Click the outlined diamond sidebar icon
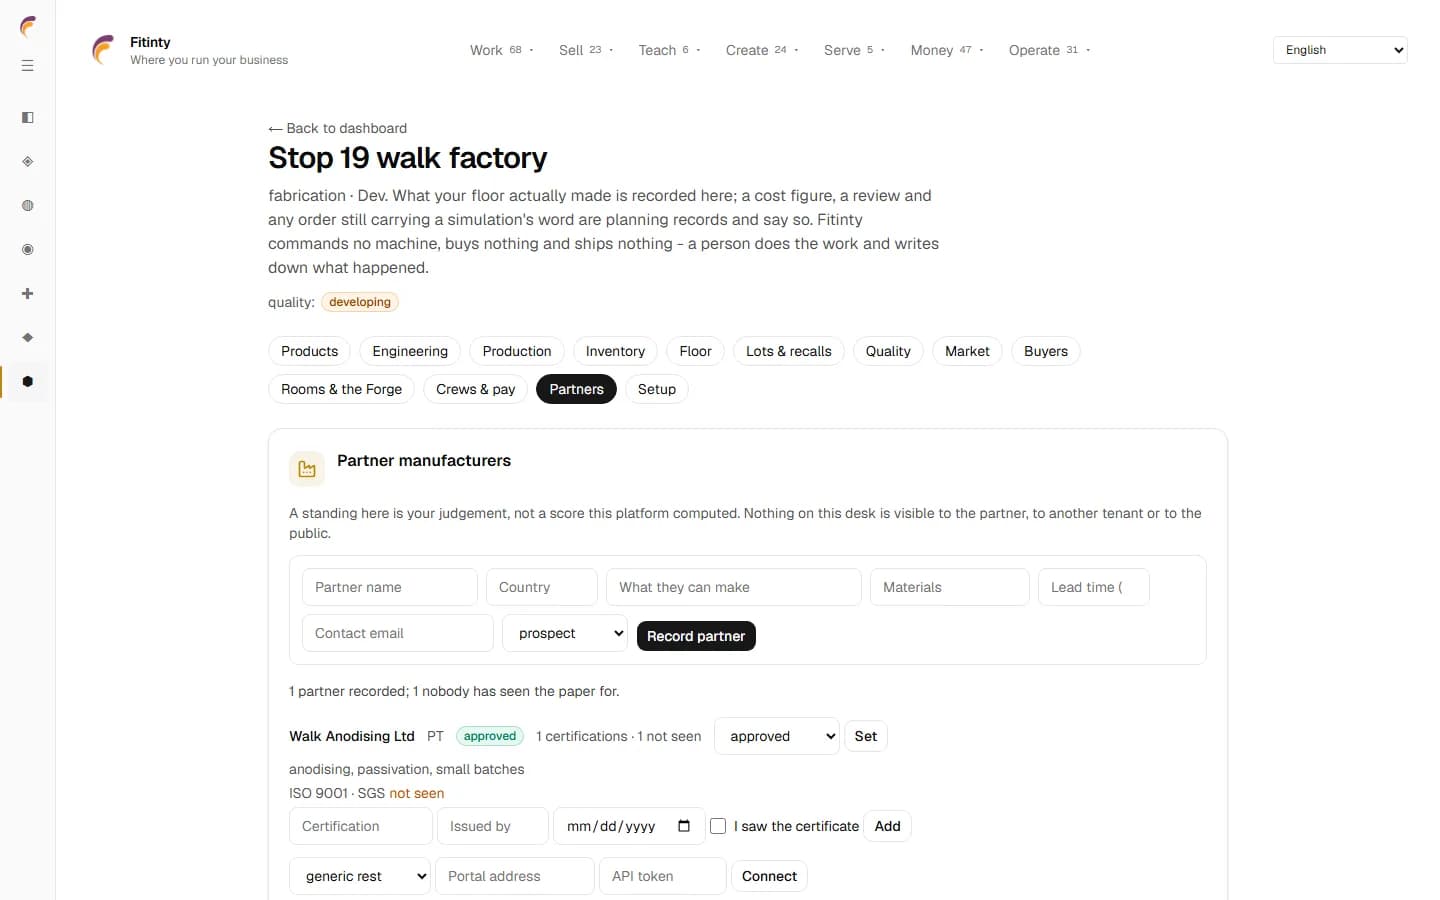 pyautogui.click(x=28, y=162)
